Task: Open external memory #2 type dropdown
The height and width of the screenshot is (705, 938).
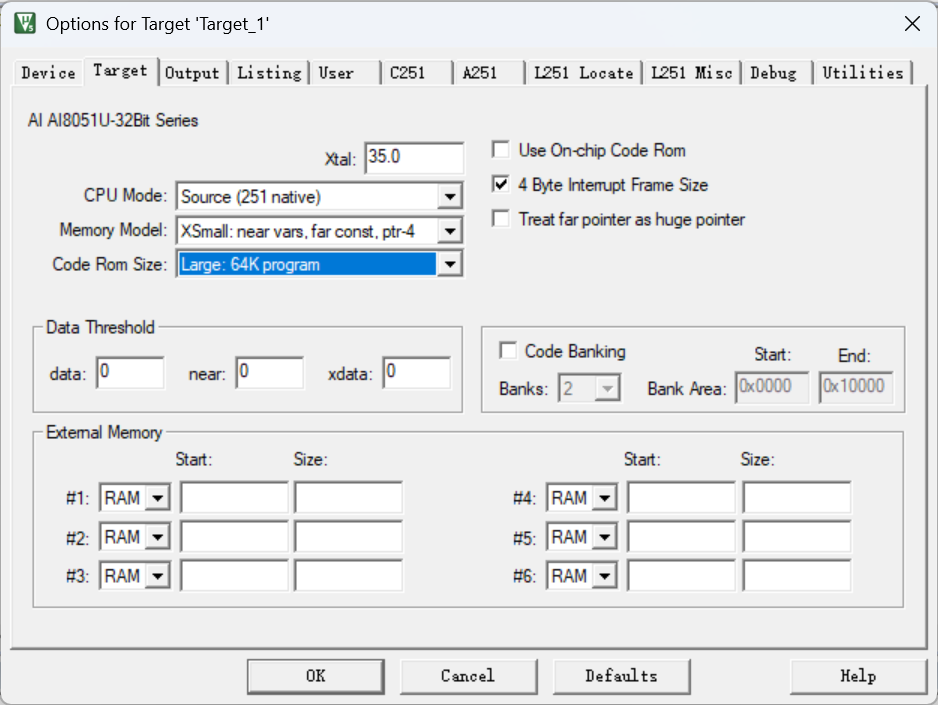Action: 158,536
